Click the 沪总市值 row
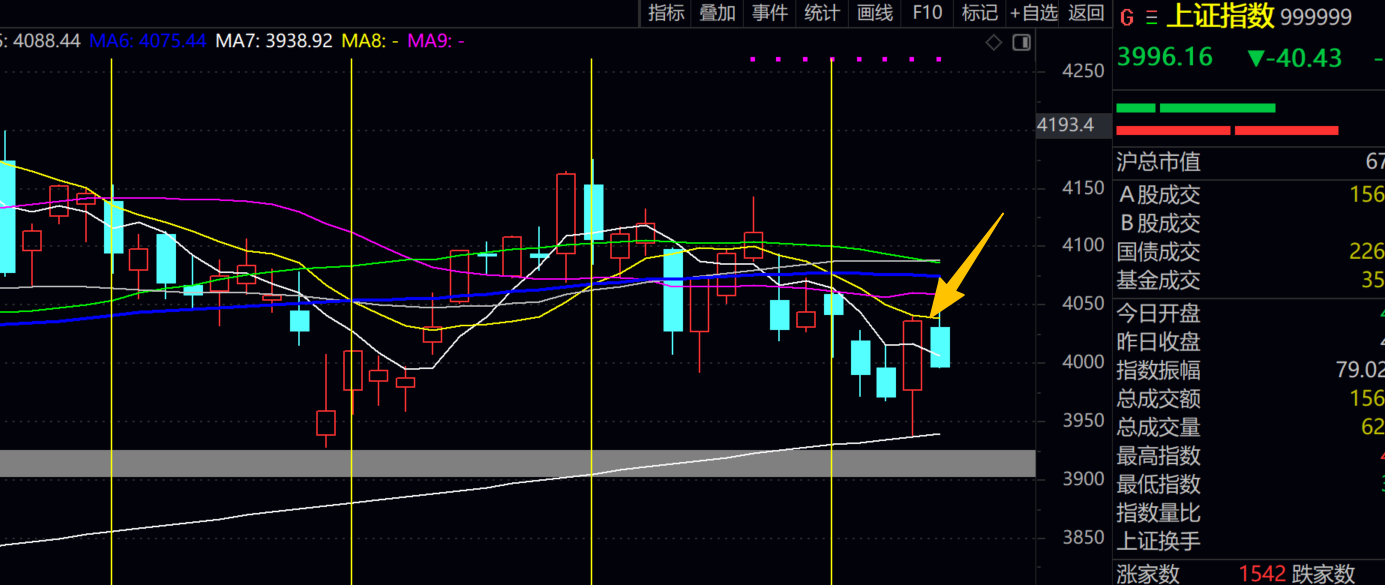 1249,162
